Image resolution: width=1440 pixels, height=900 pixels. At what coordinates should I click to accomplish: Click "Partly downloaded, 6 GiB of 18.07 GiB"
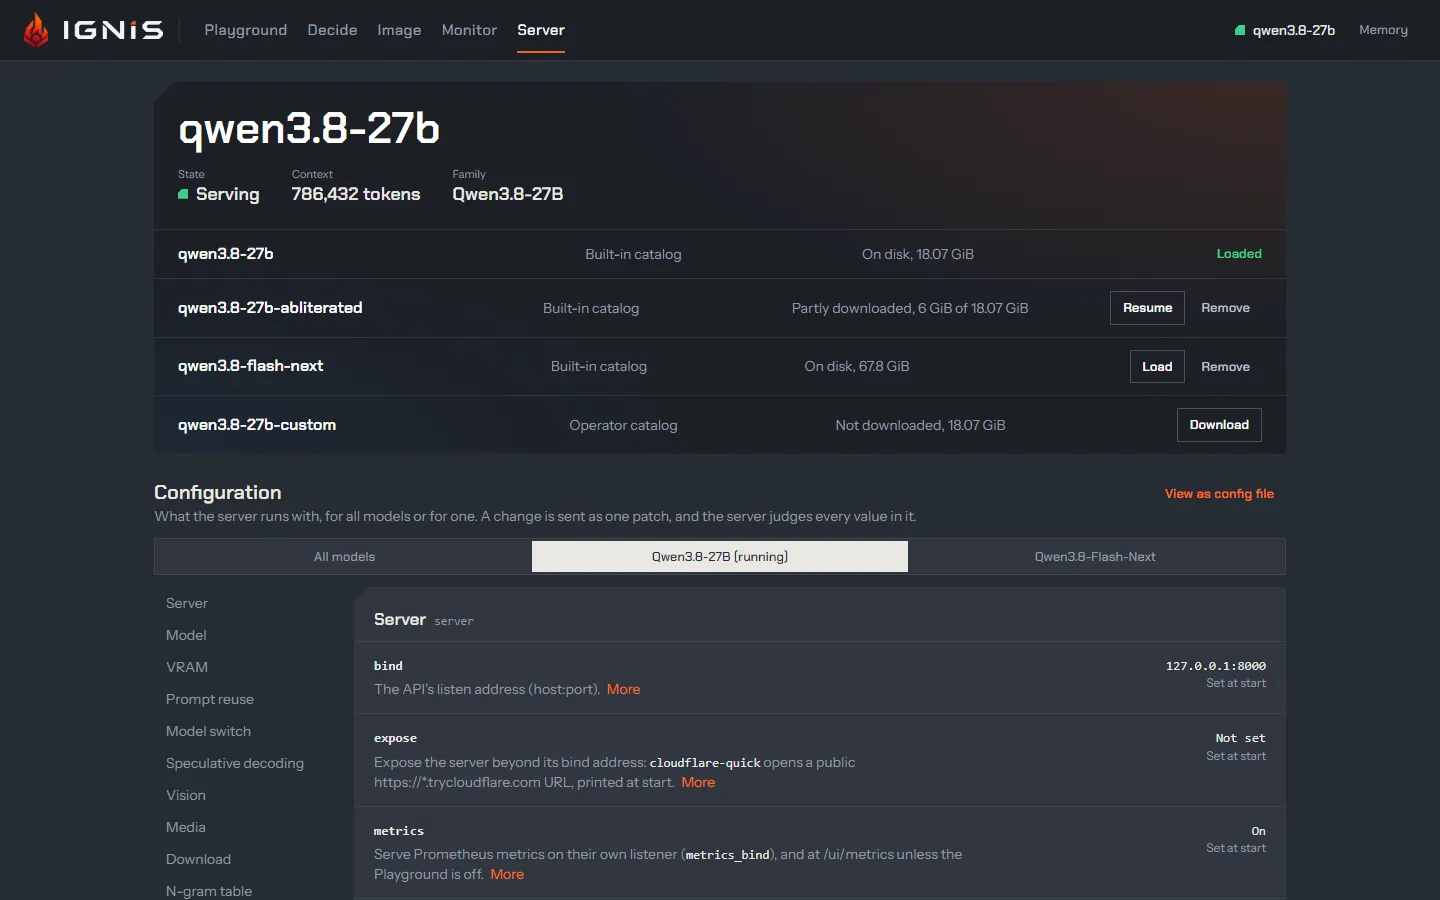click(910, 308)
